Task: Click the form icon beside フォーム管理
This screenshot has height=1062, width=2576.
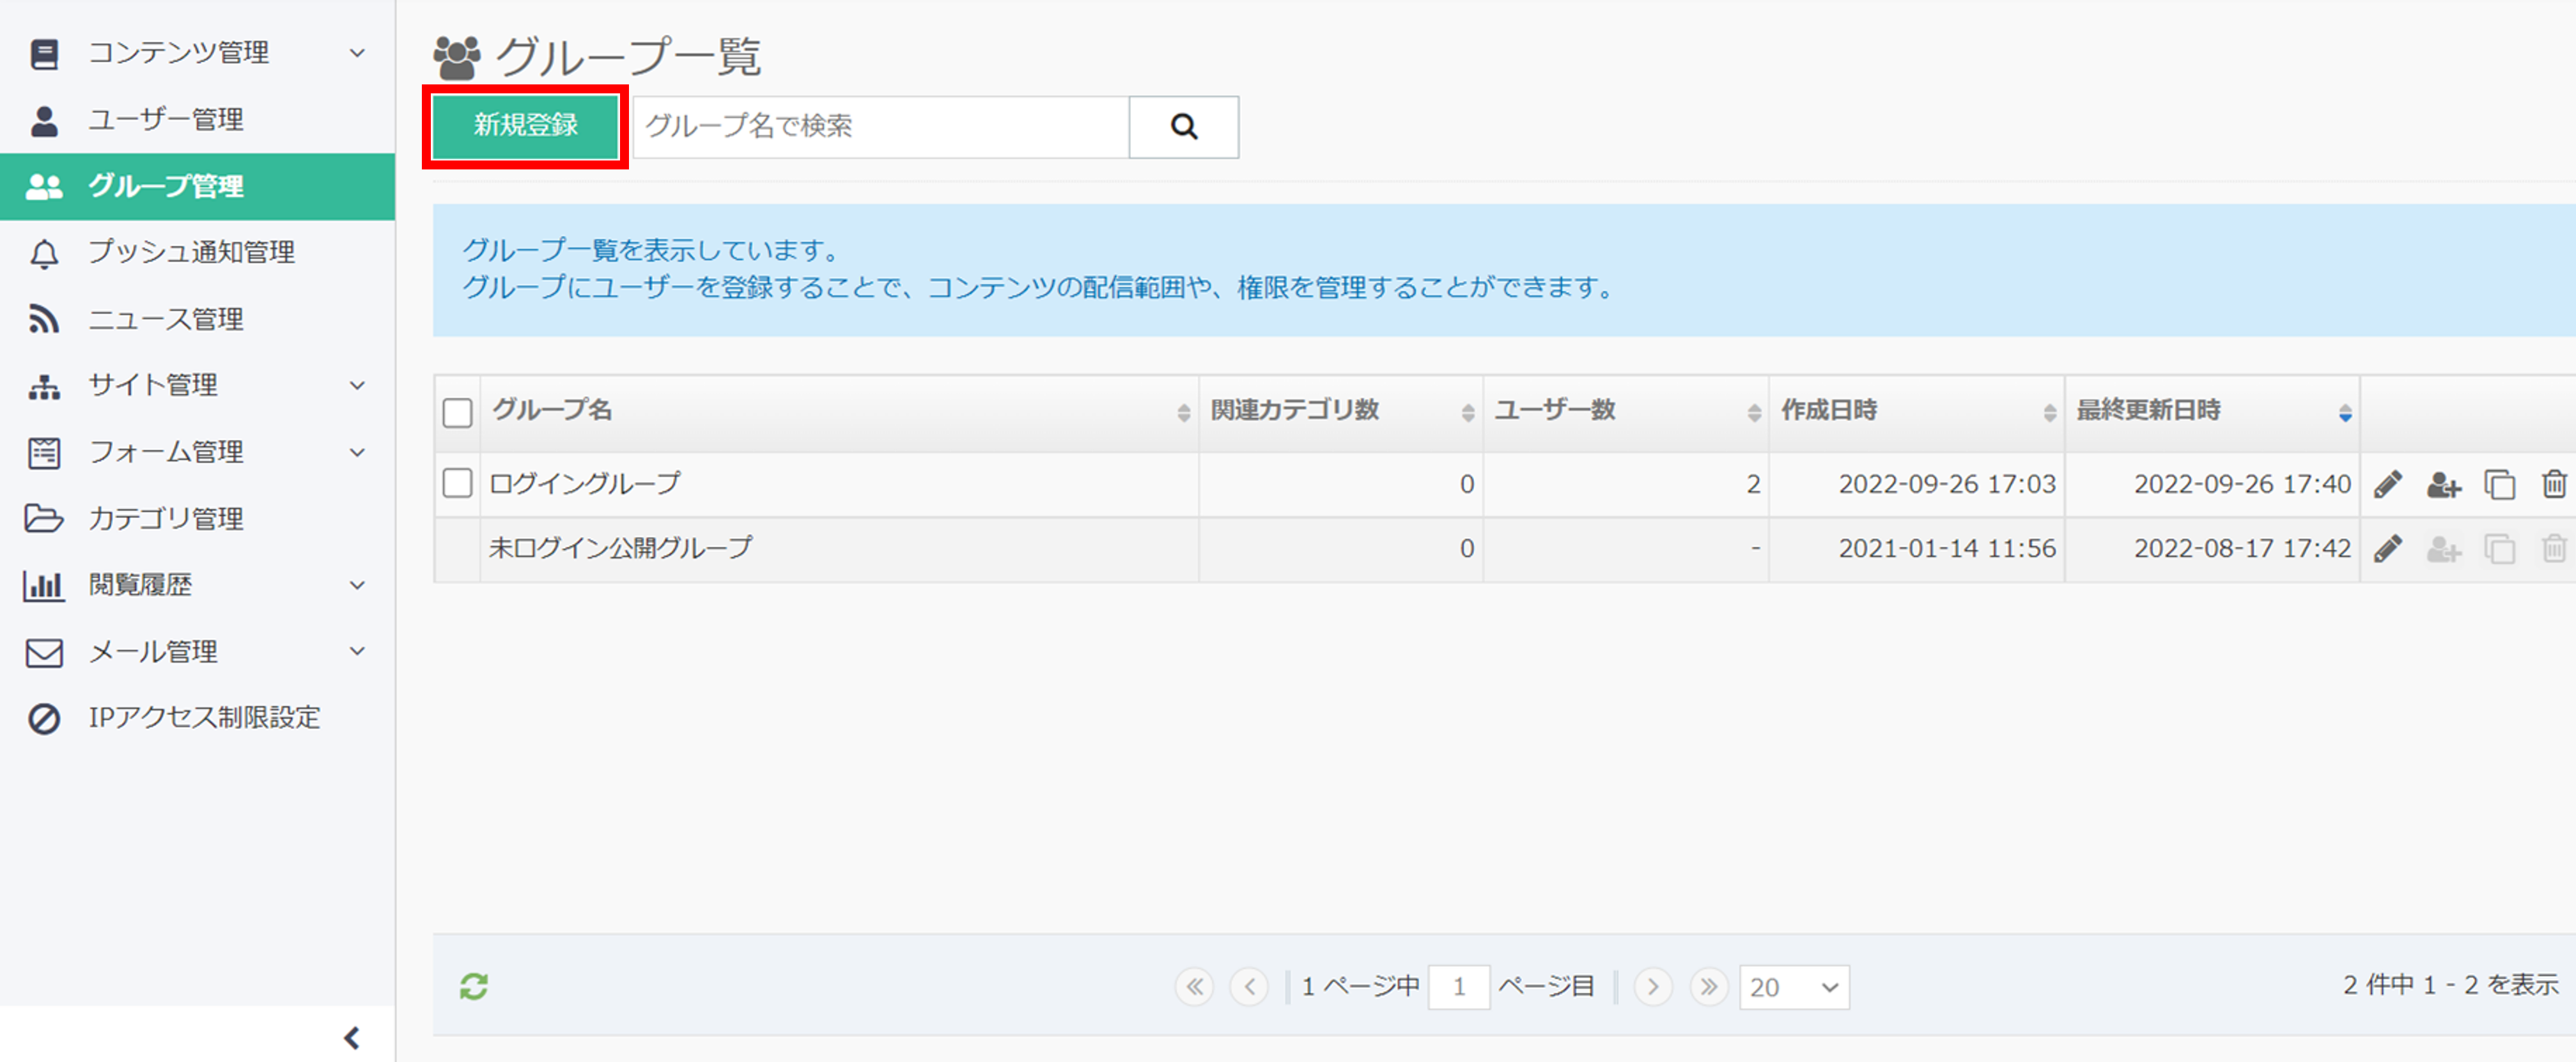Action: (44, 452)
